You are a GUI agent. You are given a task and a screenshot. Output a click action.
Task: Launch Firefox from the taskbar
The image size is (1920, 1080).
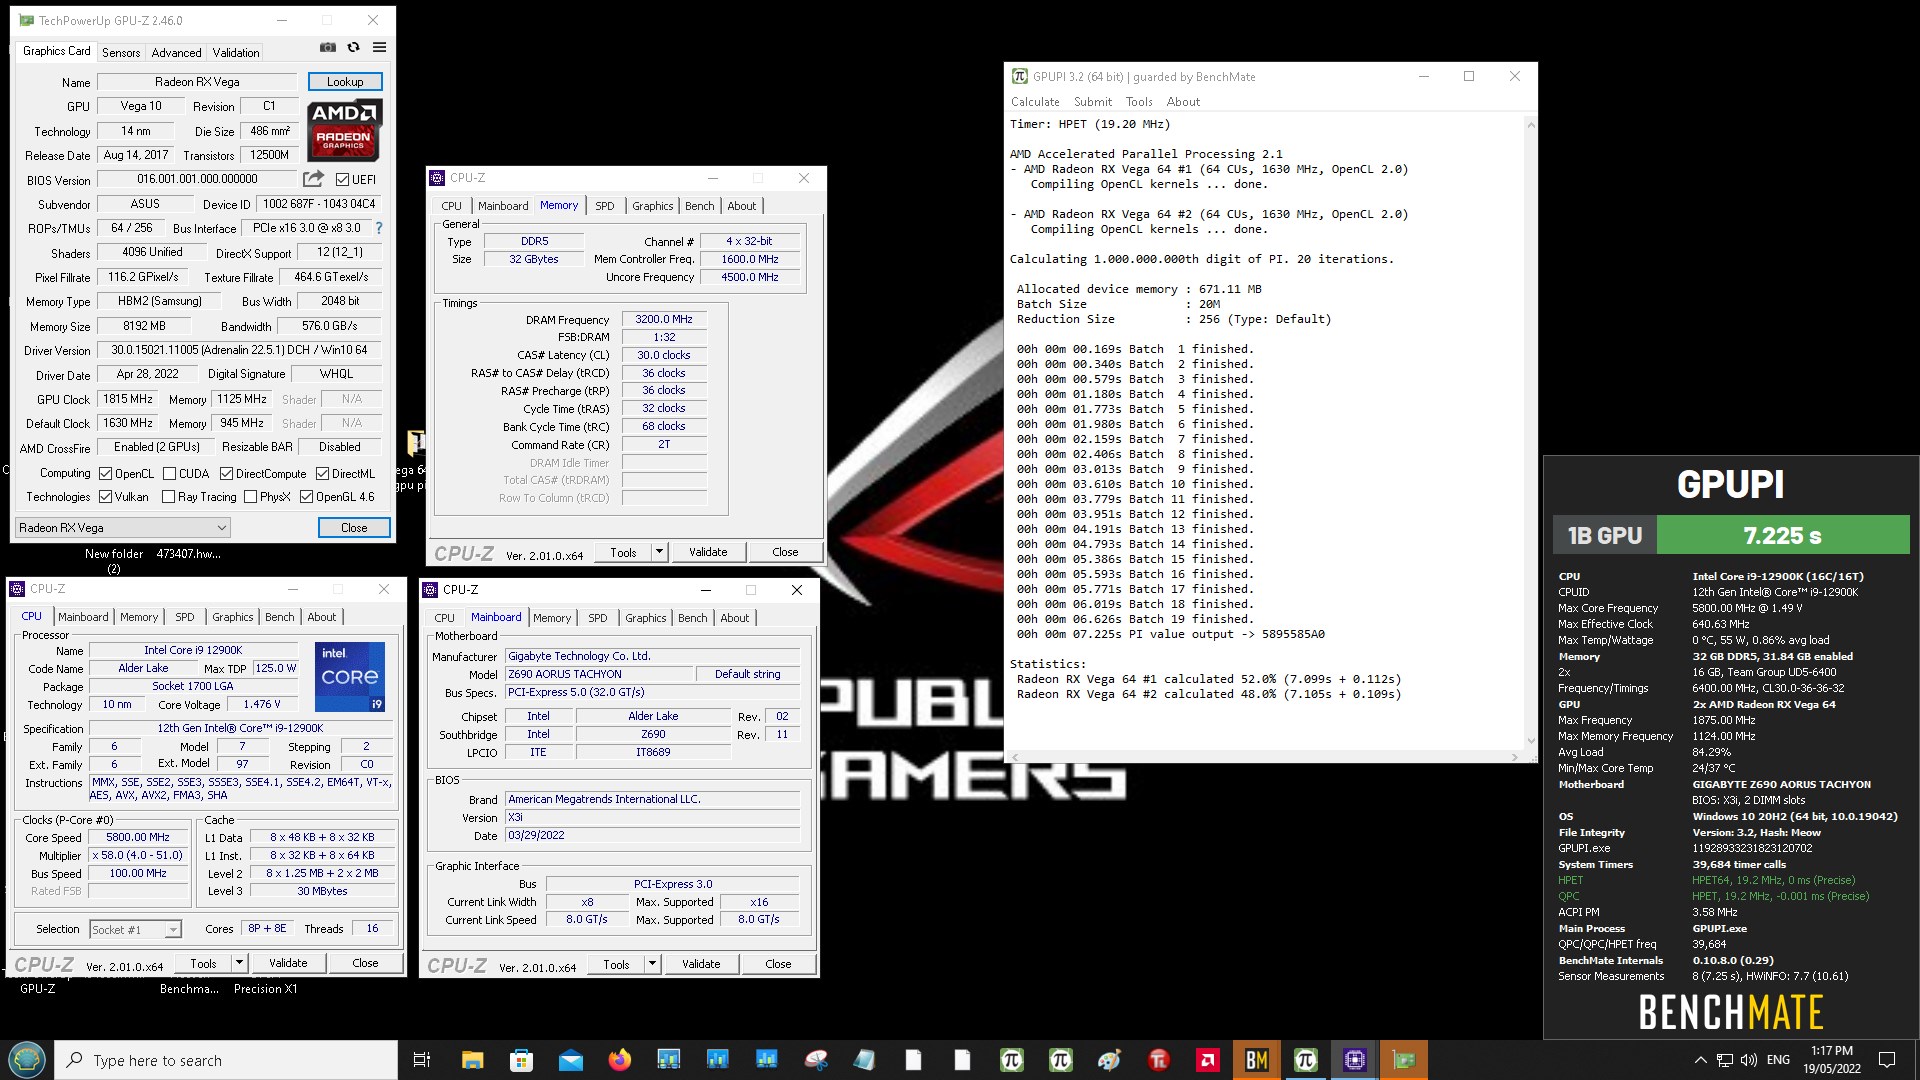tap(620, 1060)
